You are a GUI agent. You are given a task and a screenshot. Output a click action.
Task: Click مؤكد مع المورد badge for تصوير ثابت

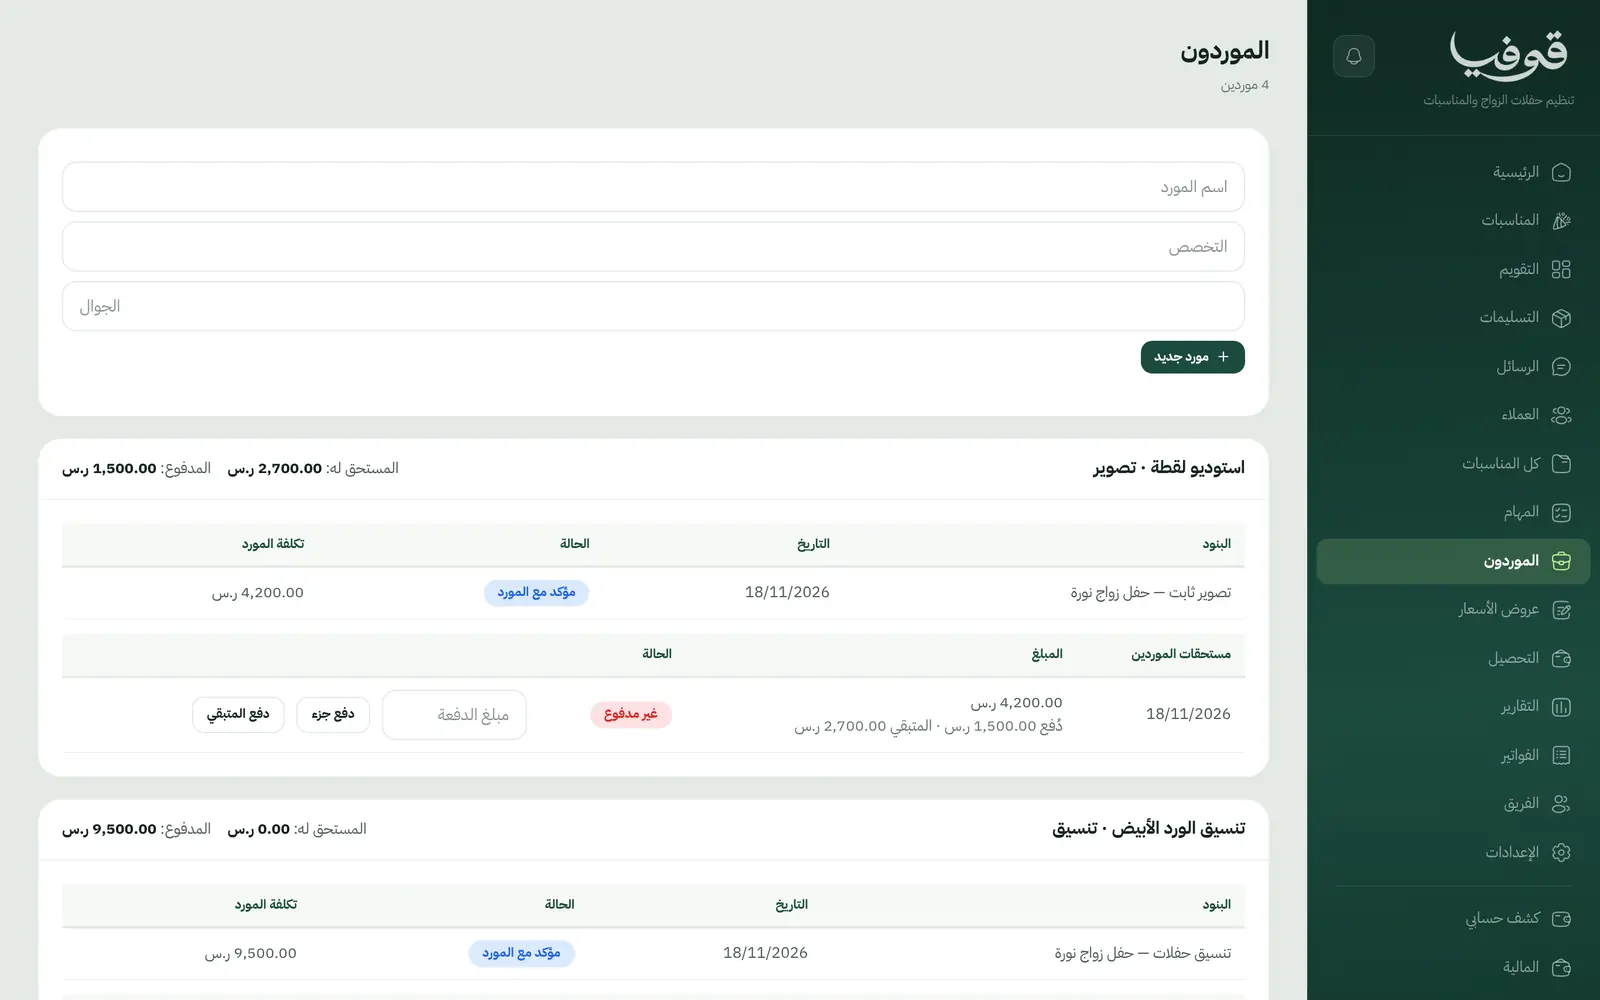536,593
